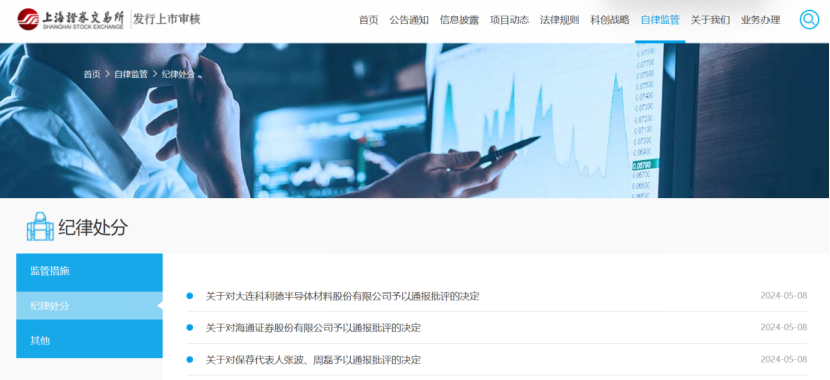Click the hero banner image
Image resolution: width=830 pixels, height=380 pixels.
[x=415, y=121]
